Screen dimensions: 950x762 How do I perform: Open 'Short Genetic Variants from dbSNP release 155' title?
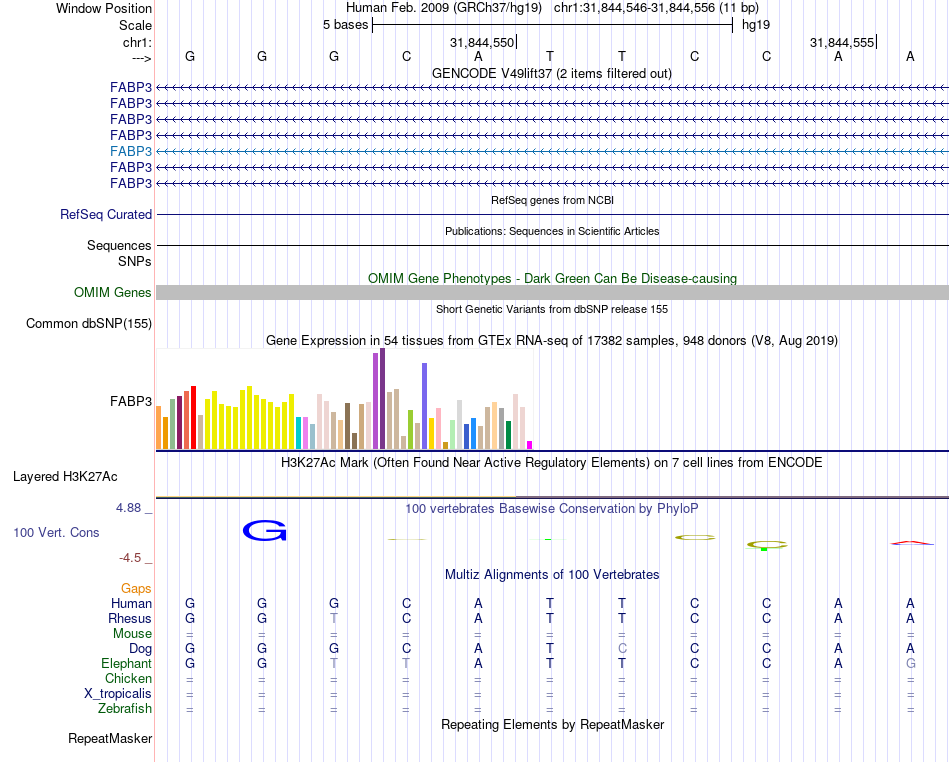tap(552, 309)
